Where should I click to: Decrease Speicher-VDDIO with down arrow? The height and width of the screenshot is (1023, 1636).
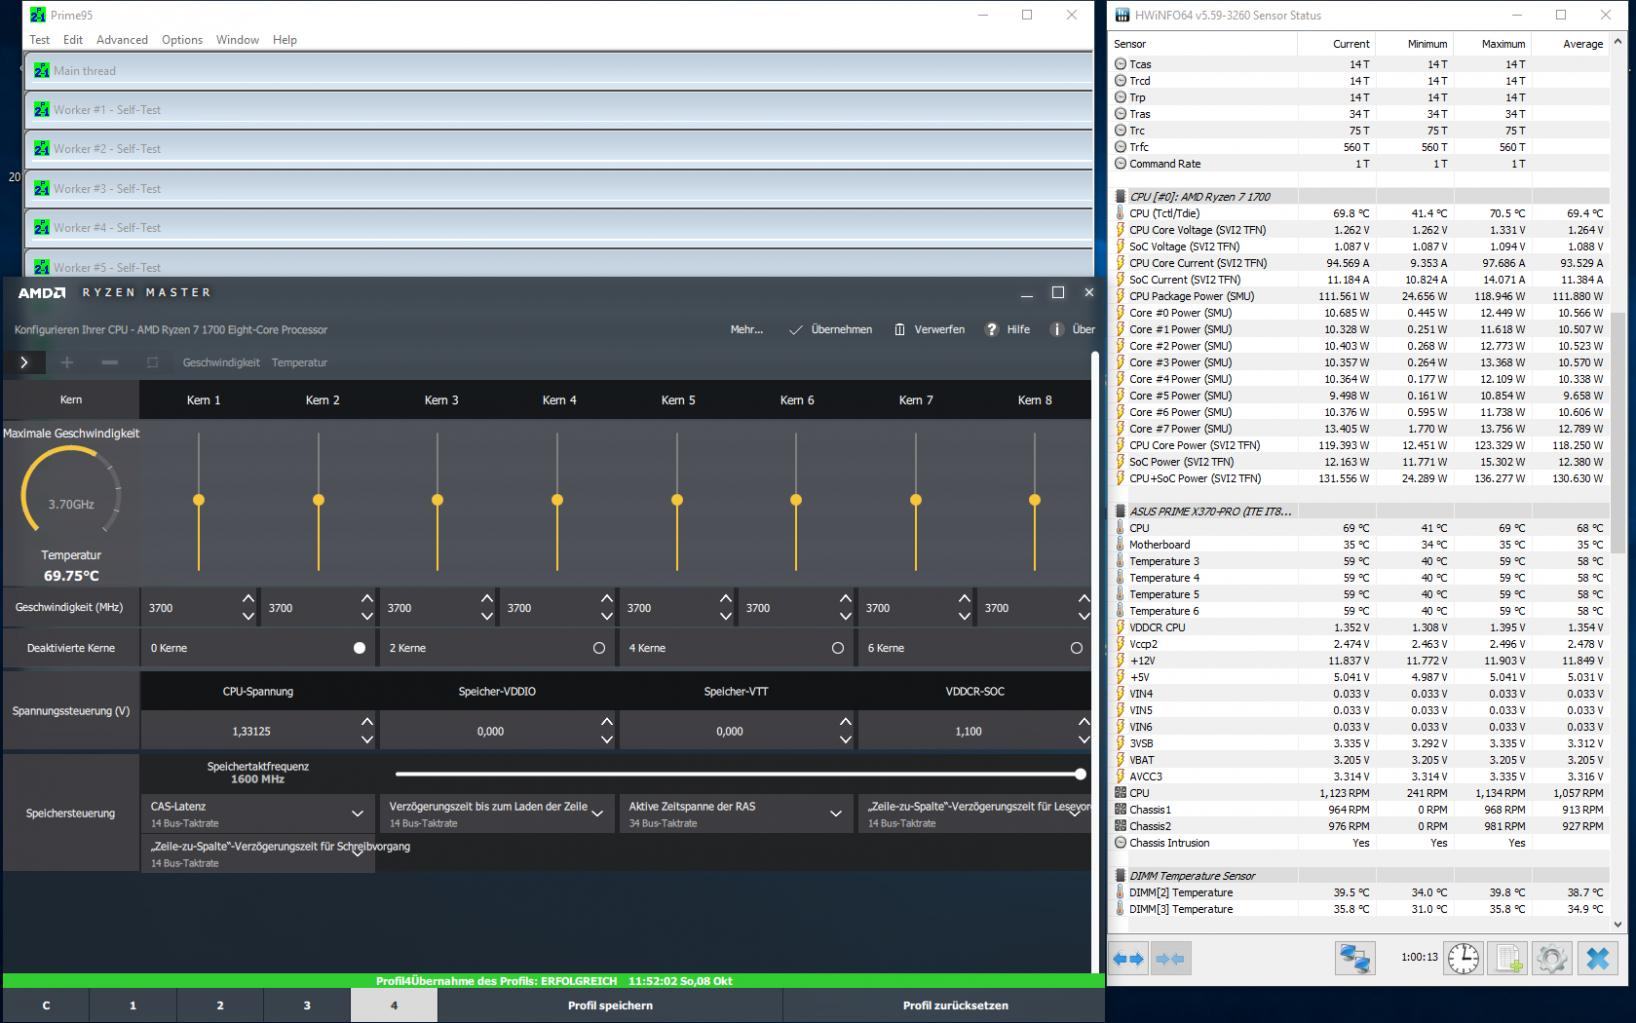(x=607, y=740)
